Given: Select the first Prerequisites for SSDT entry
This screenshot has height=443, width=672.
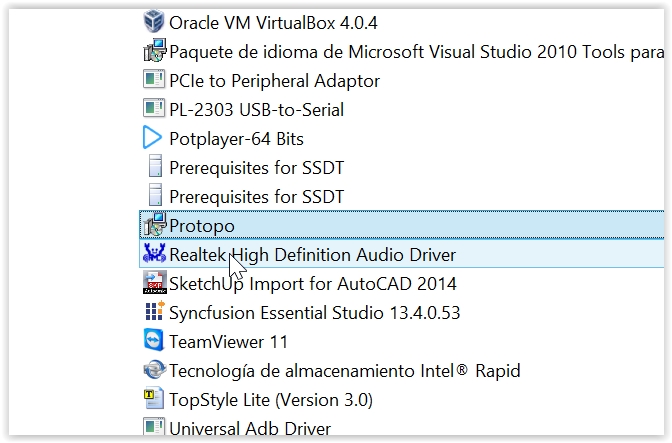Looking at the screenshot, I should (256, 168).
